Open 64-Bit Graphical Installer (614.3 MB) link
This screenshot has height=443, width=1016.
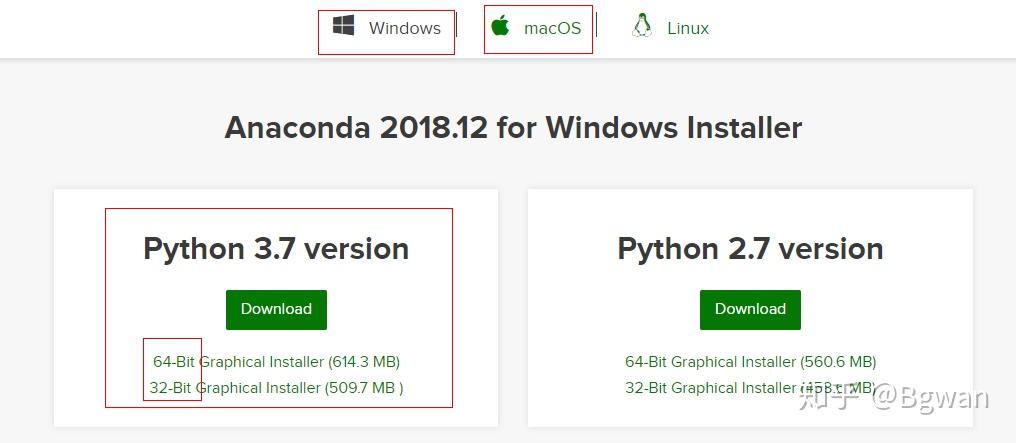[x=276, y=362]
